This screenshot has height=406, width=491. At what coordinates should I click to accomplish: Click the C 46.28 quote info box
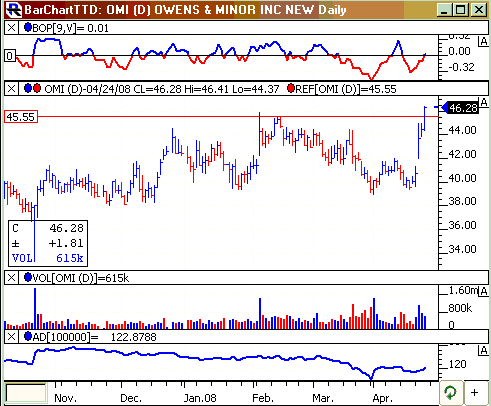[x=48, y=243]
